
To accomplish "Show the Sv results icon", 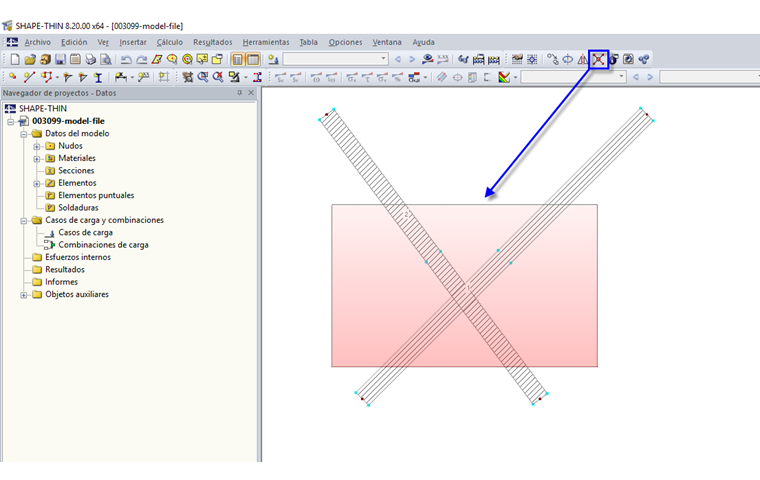I will pyautogui.click(x=295, y=77).
